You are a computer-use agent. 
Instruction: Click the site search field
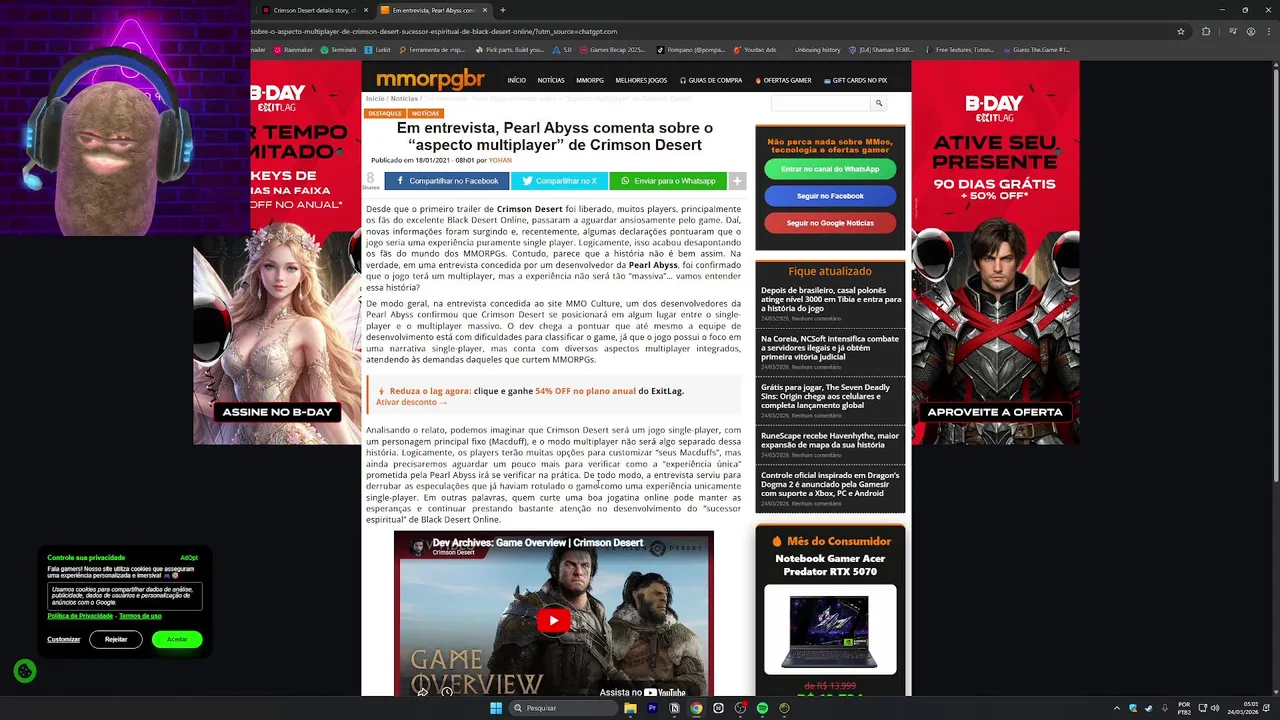(821, 103)
